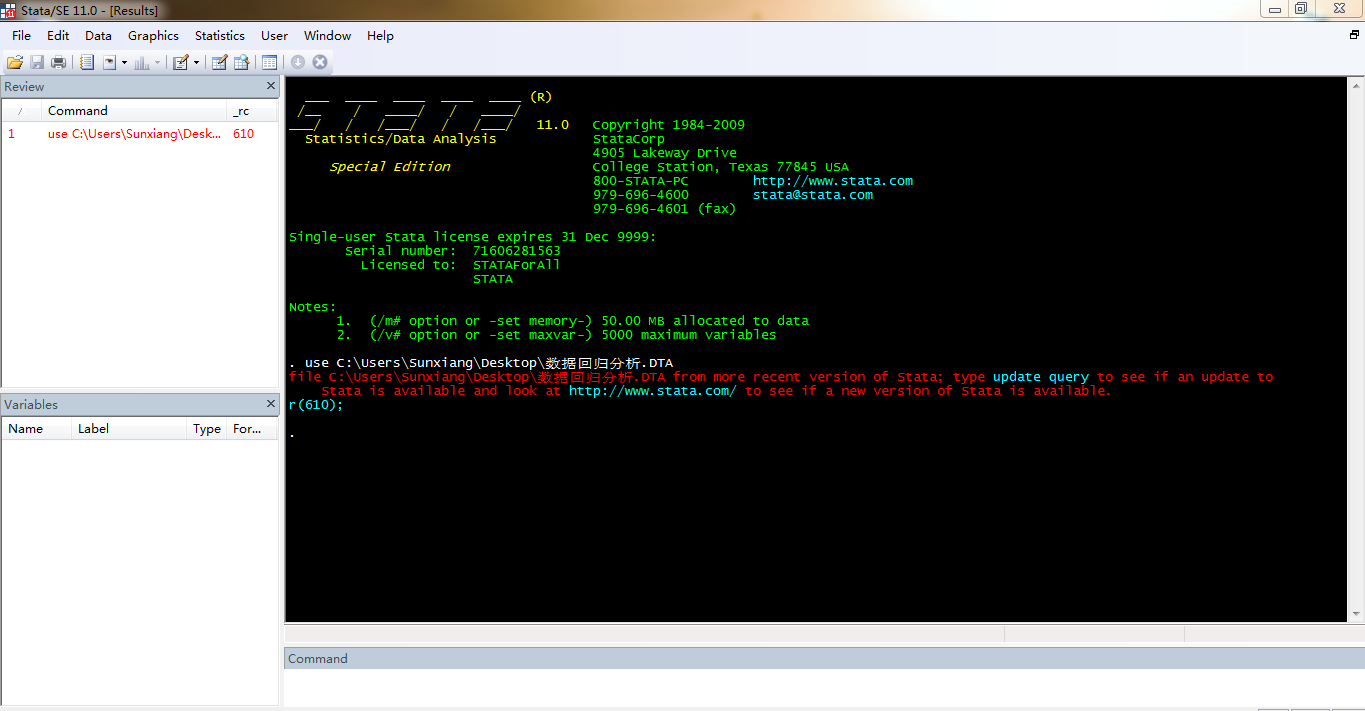Open the File menu
This screenshot has height=711, width=1365.
[22, 35]
